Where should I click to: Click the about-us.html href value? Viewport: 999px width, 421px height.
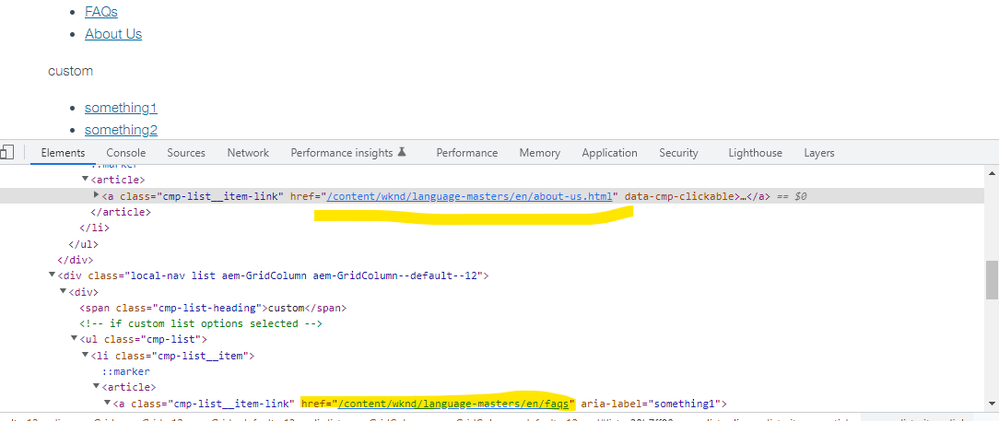pyautogui.click(x=469, y=196)
